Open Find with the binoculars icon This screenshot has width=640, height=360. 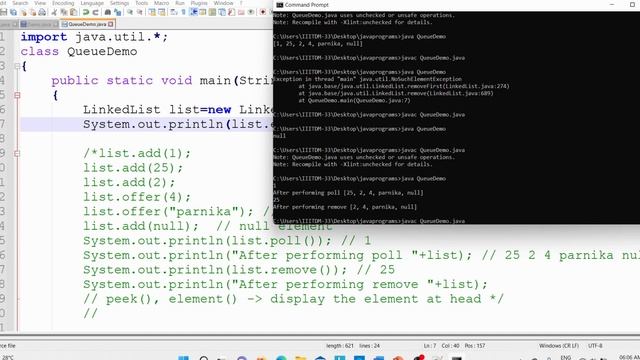click(108, 12)
